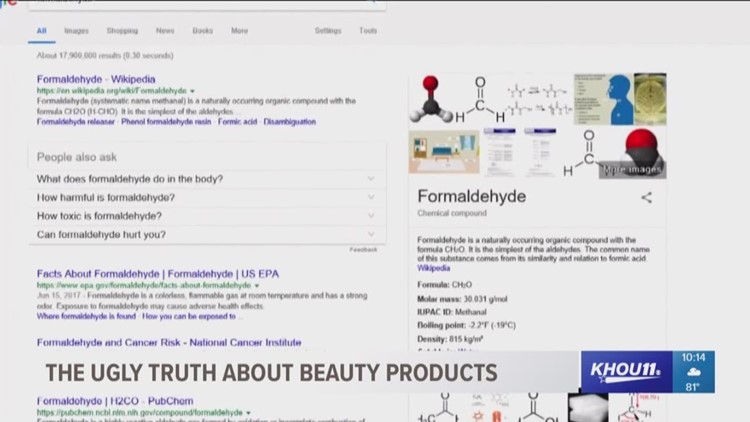Open ball-and-stick molecule model image
The width and height of the screenshot is (750, 422).
coord(430,99)
